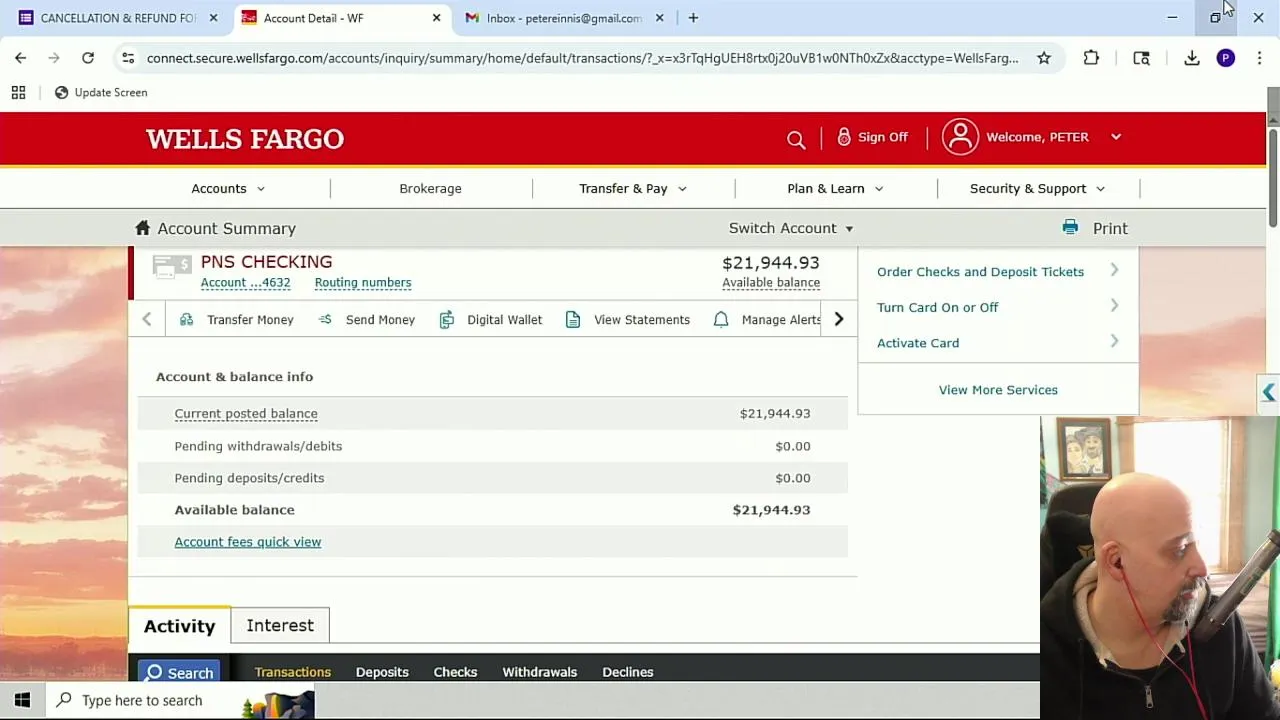Open Order Checks and Deposit Tickets chevron
This screenshot has height=720, width=1280.
click(1114, 271)
